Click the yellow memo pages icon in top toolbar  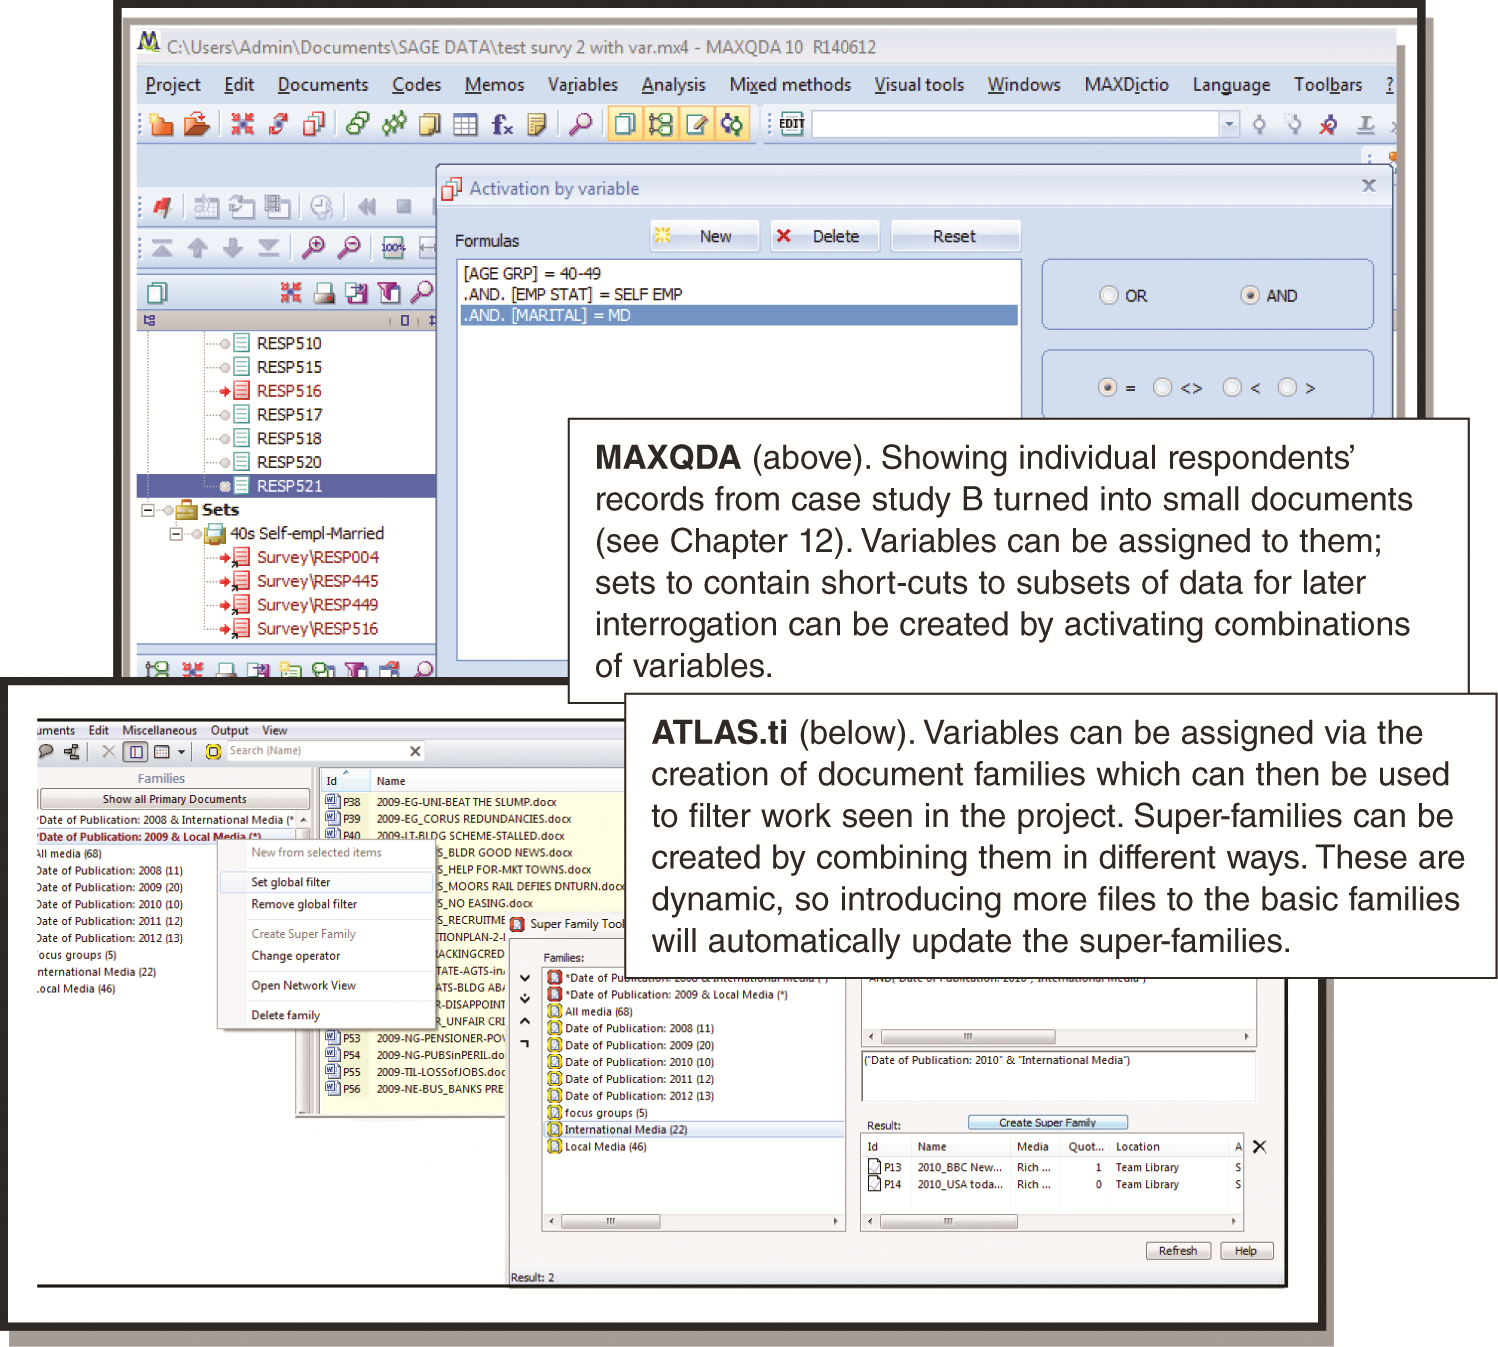click(430, 125)
